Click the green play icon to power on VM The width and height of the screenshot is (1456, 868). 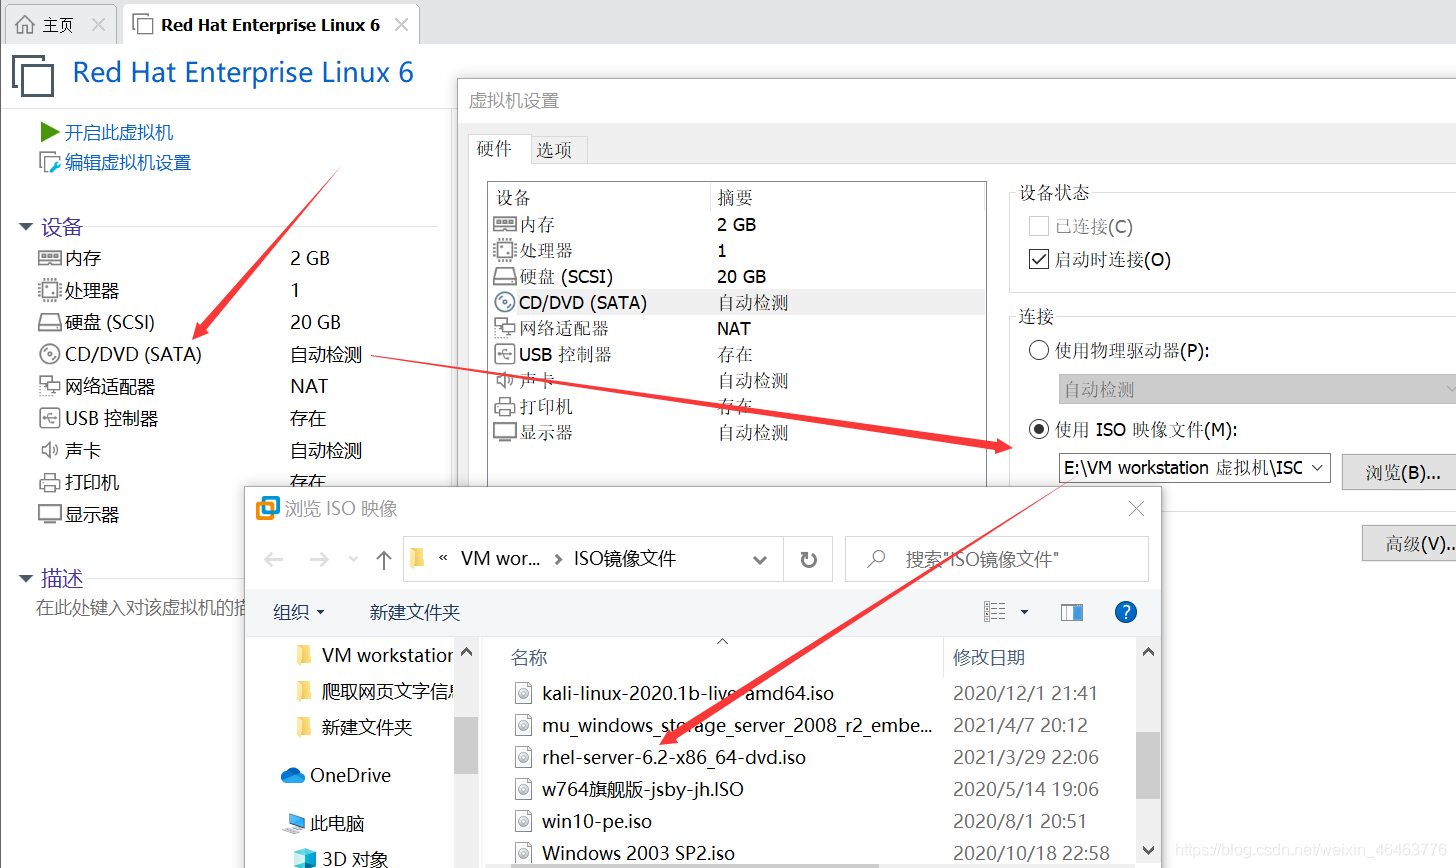[x=49, y=132]
